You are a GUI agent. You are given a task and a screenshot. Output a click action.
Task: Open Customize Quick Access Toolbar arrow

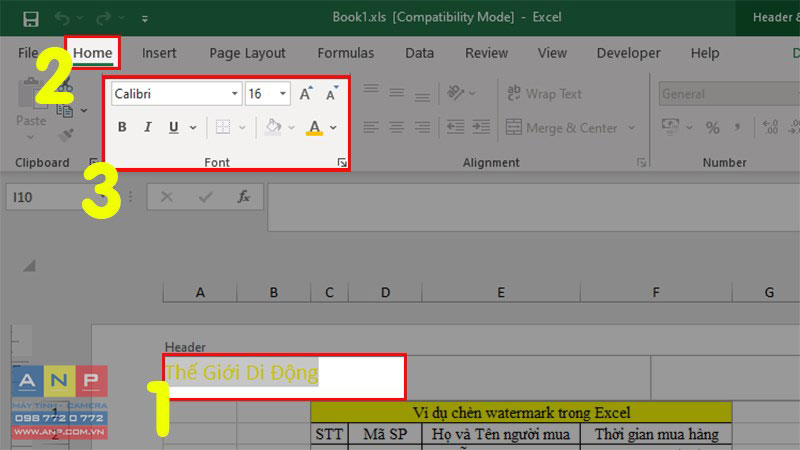tap(145, 19)
